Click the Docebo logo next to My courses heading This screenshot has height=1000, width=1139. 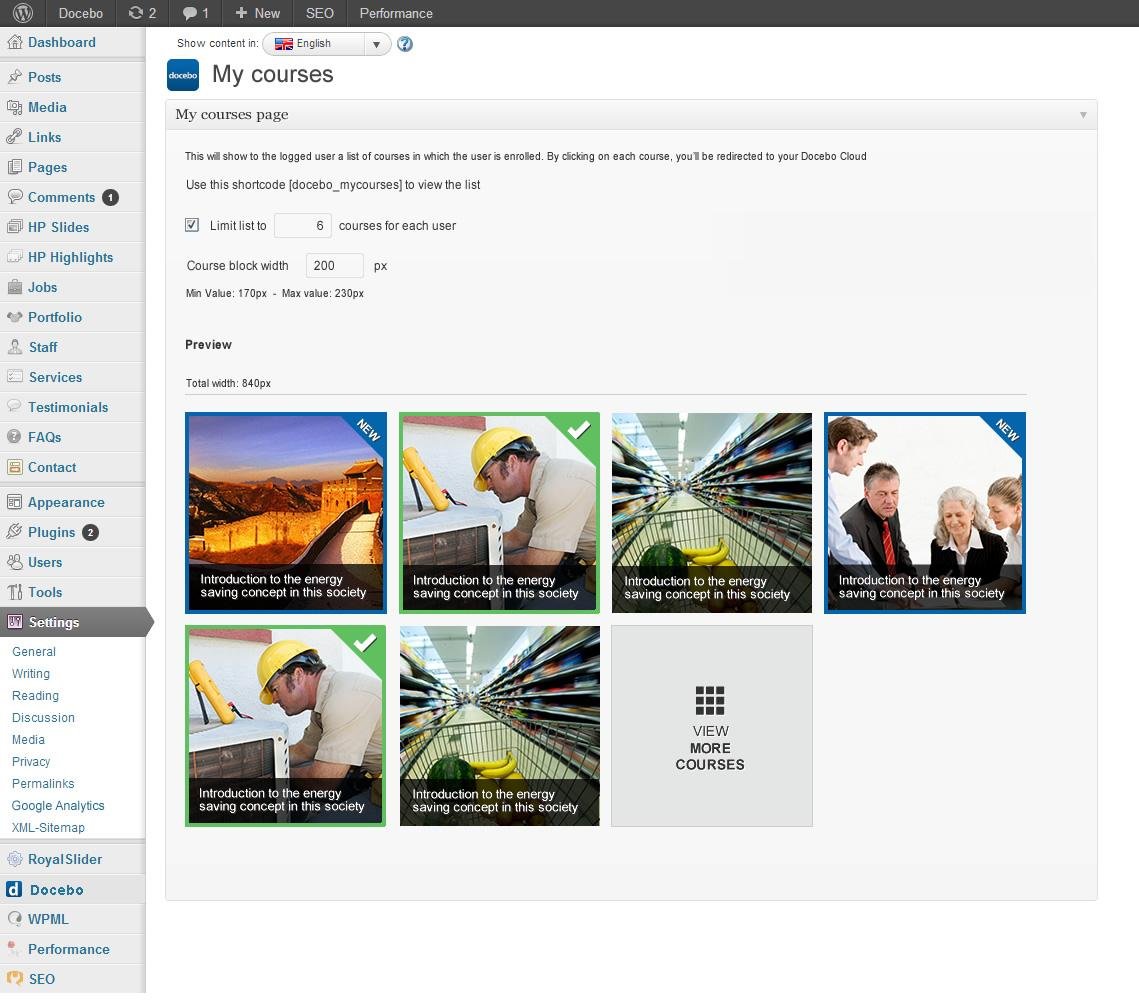(x=183, y=74)
